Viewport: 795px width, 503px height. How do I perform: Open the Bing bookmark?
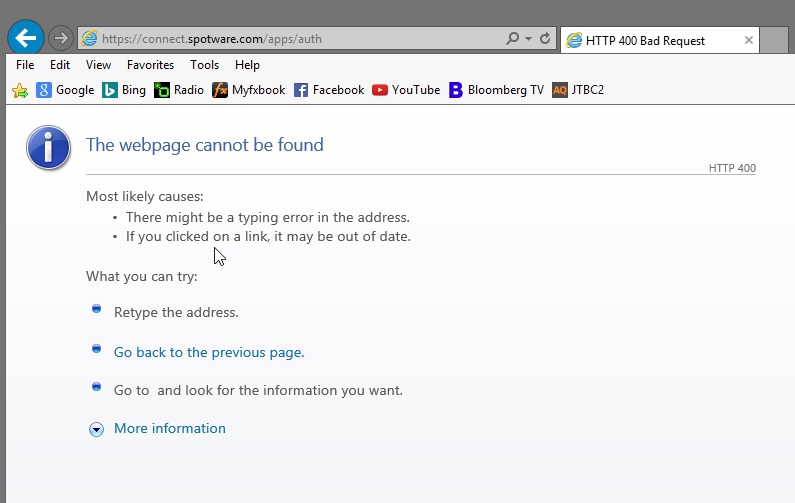(124, 90)
